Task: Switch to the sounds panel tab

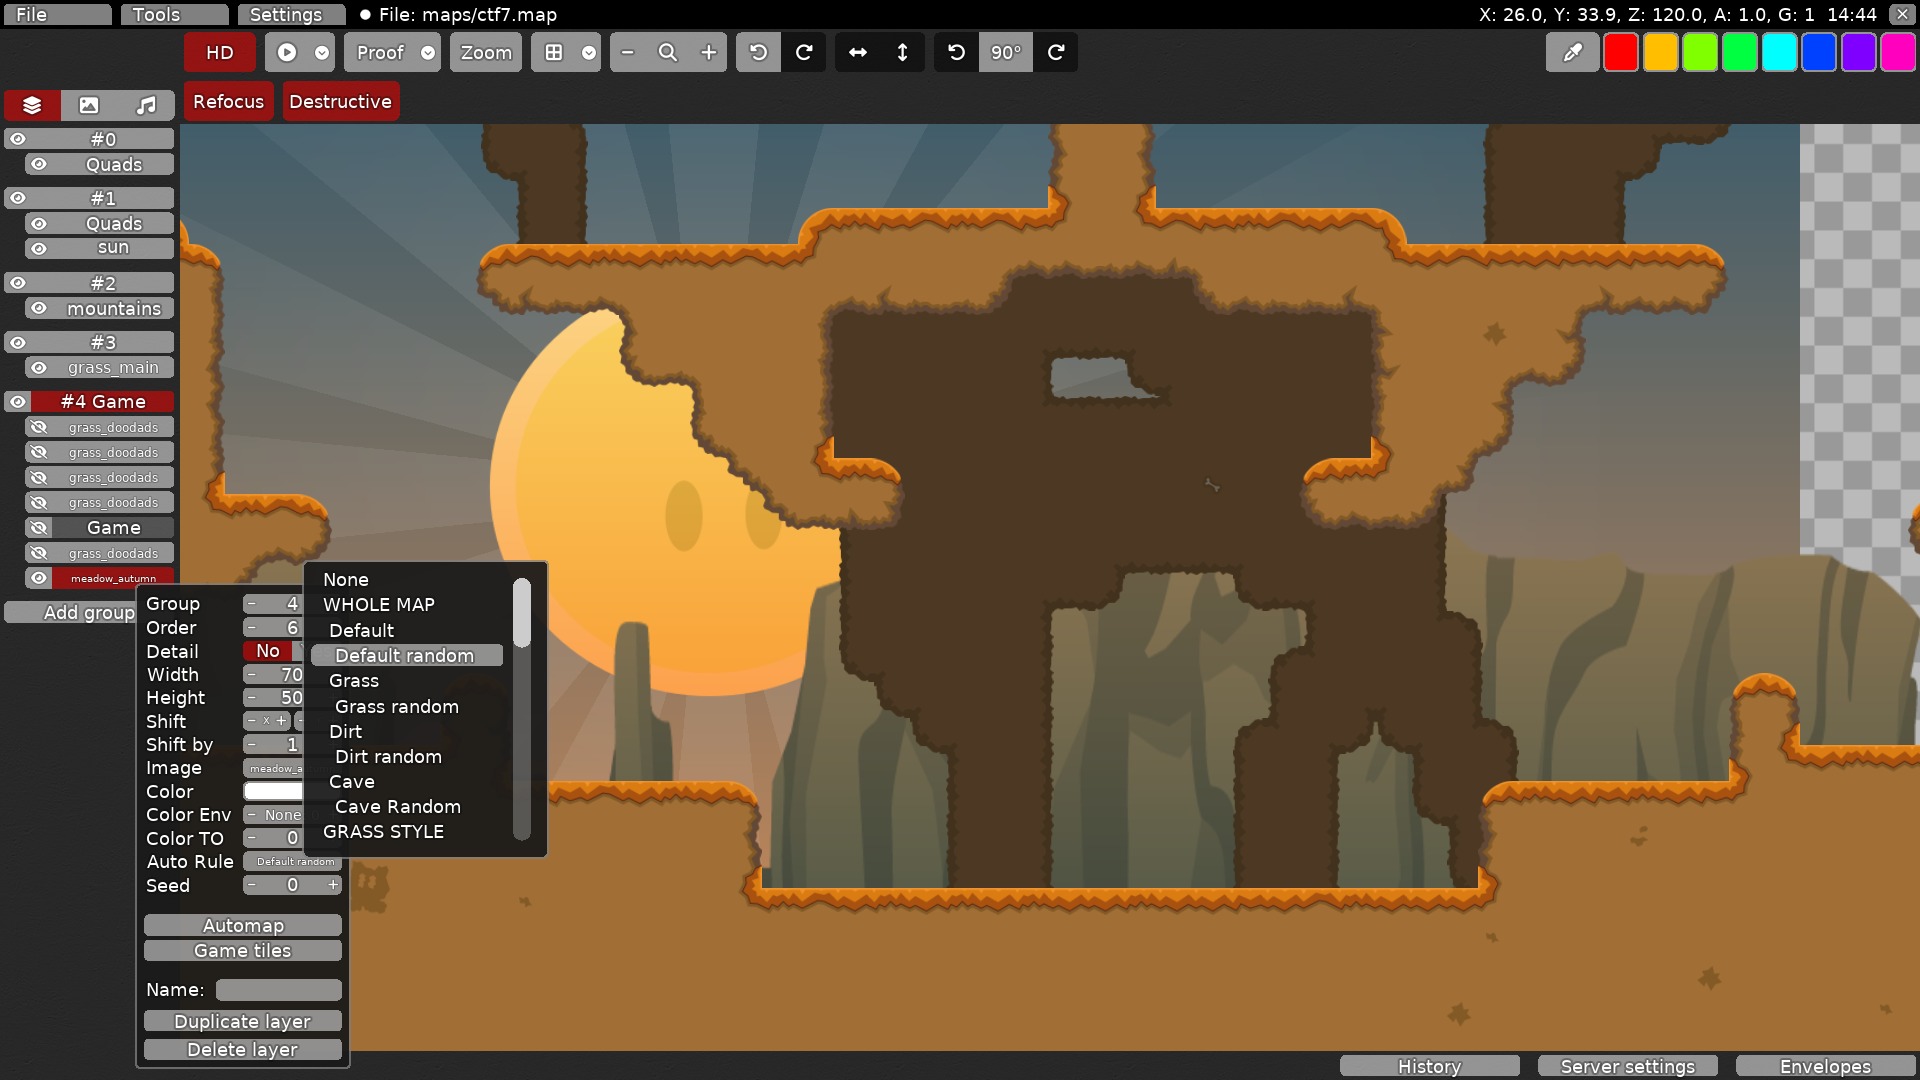Action: tap(145, 105)
